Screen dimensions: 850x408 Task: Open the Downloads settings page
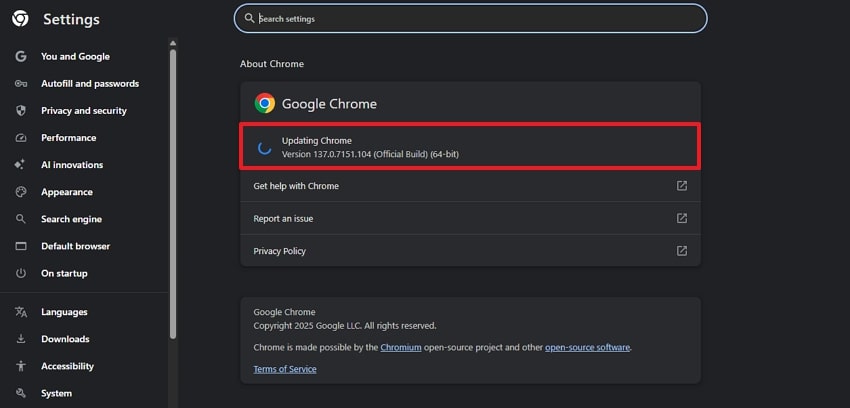click(65, 339)
